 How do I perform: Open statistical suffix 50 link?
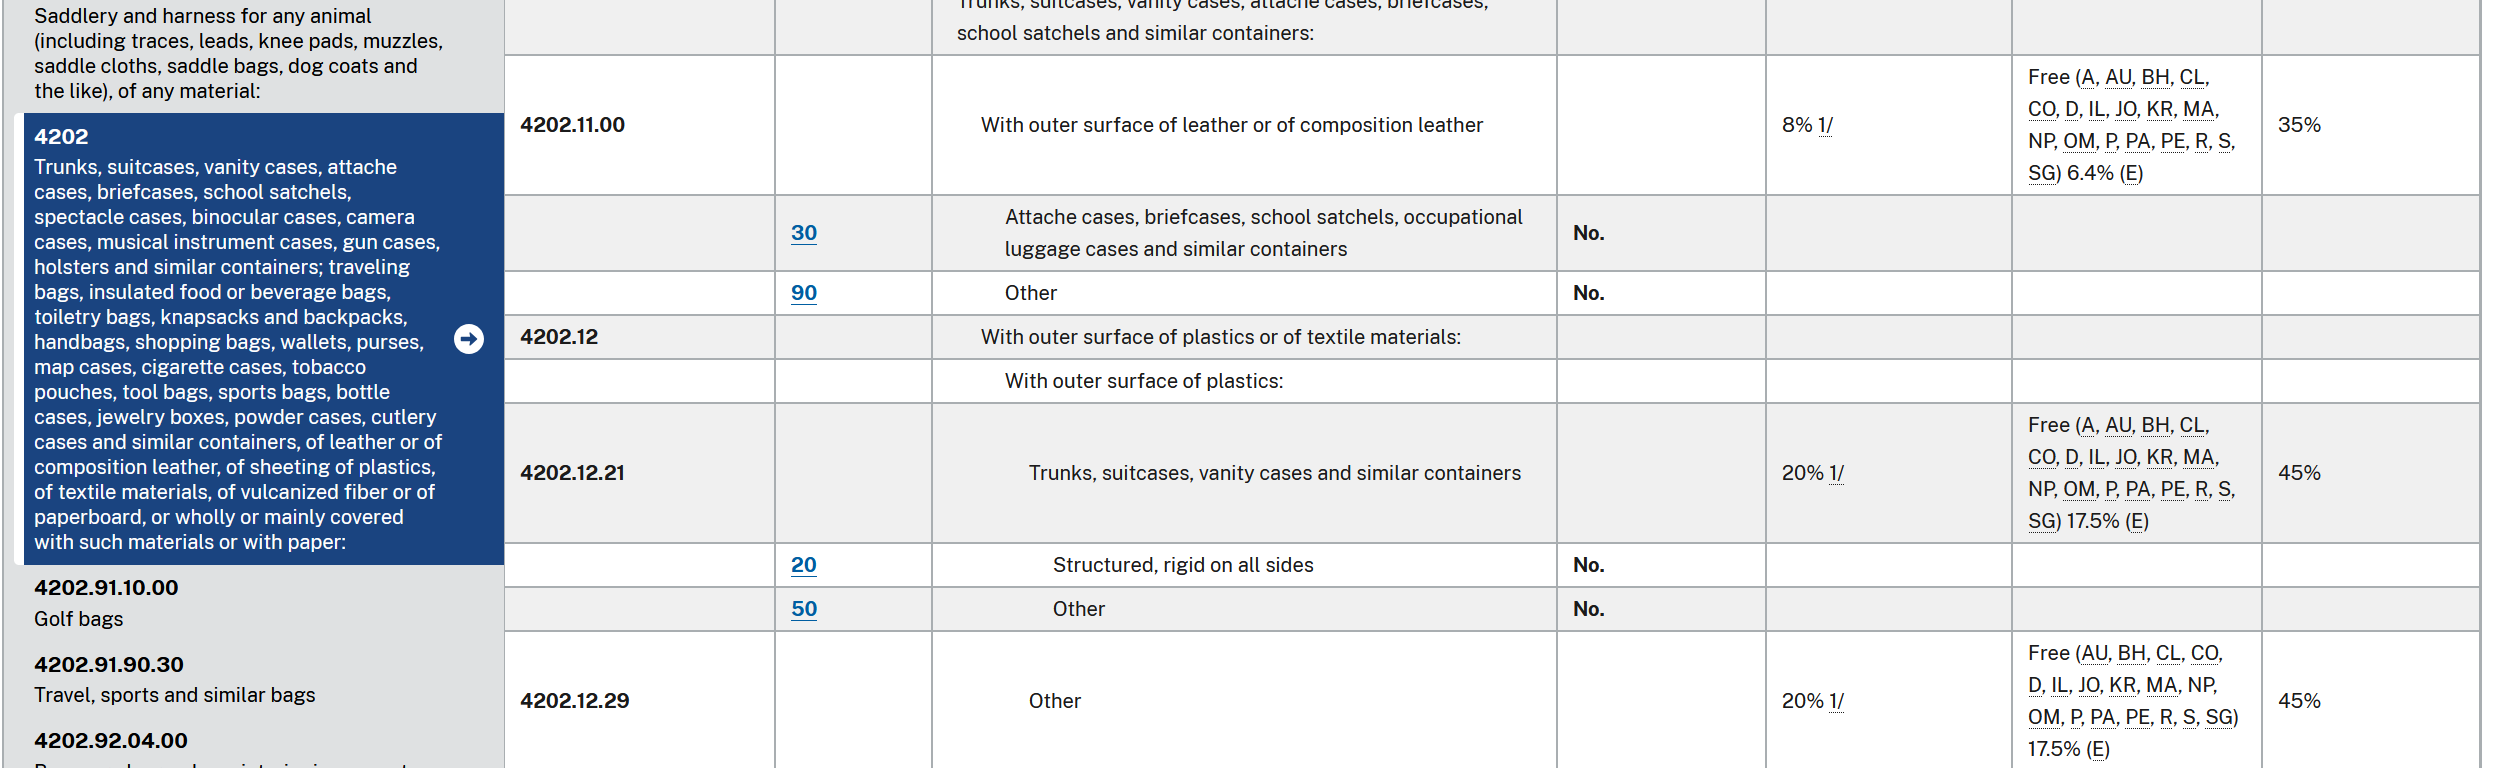(804, 609)
